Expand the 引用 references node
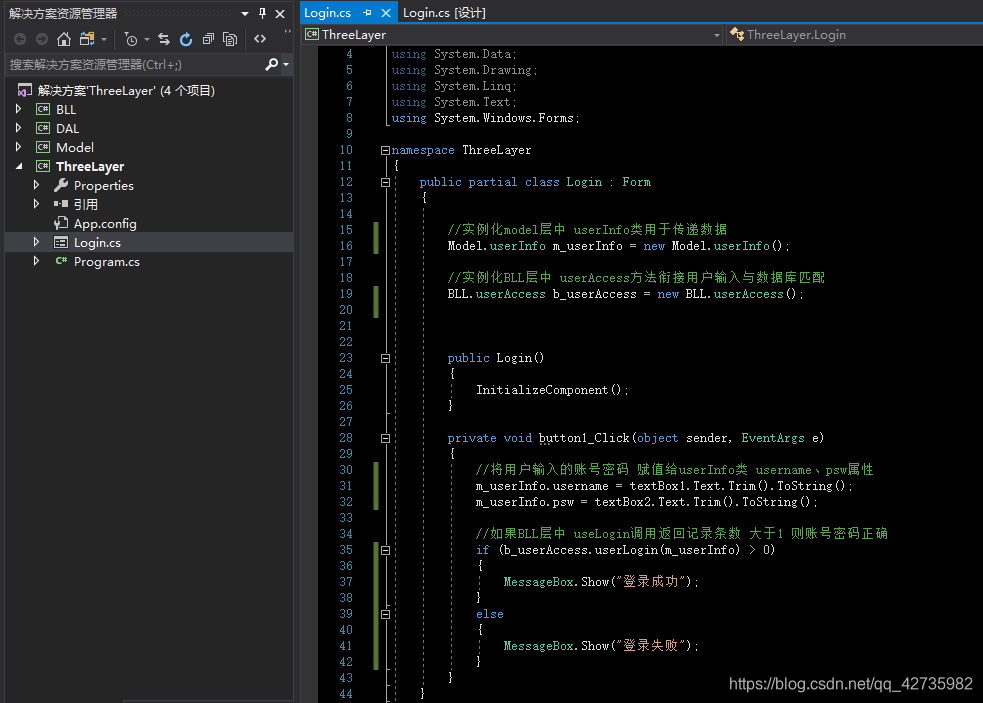This screenshot has height=703, width=983. 36,204
